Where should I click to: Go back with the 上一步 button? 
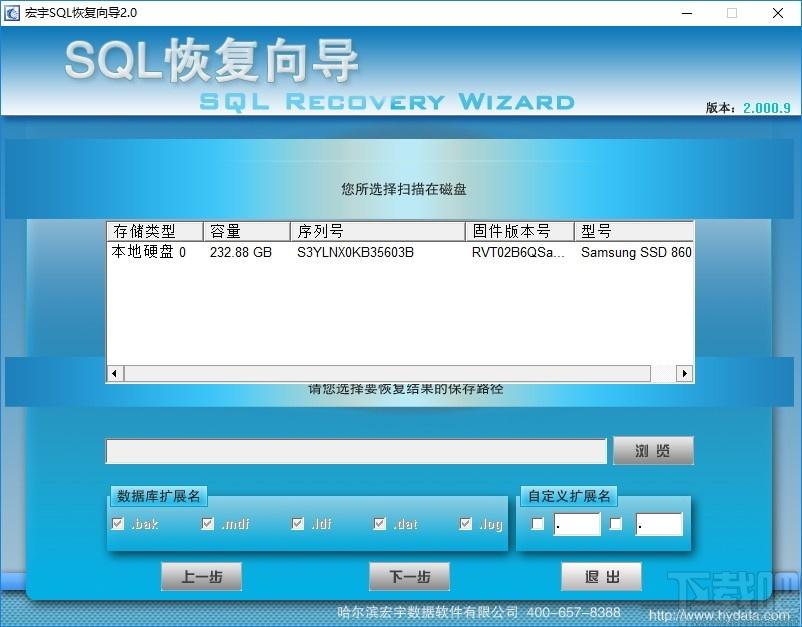coord(202,576)
